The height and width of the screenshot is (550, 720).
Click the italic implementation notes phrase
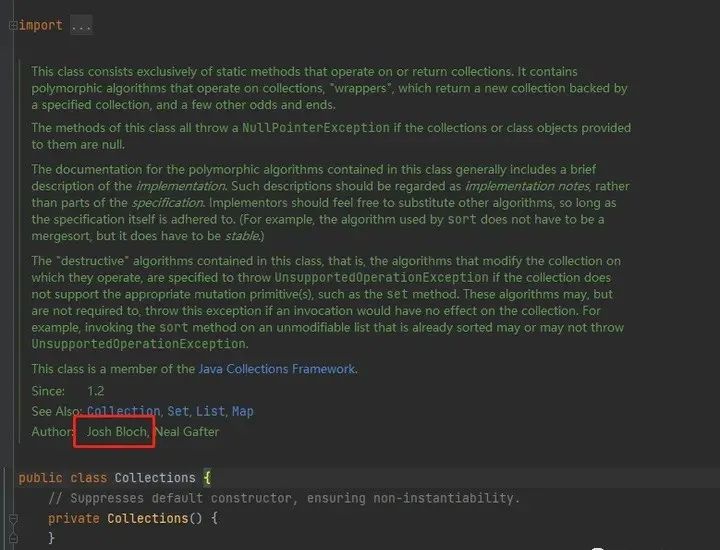[527, 186]
